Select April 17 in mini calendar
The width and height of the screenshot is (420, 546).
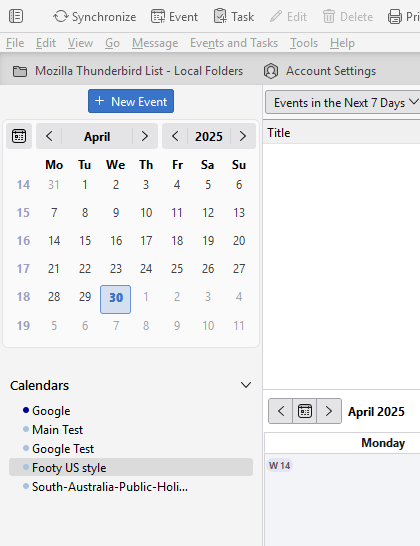[146, 241]
